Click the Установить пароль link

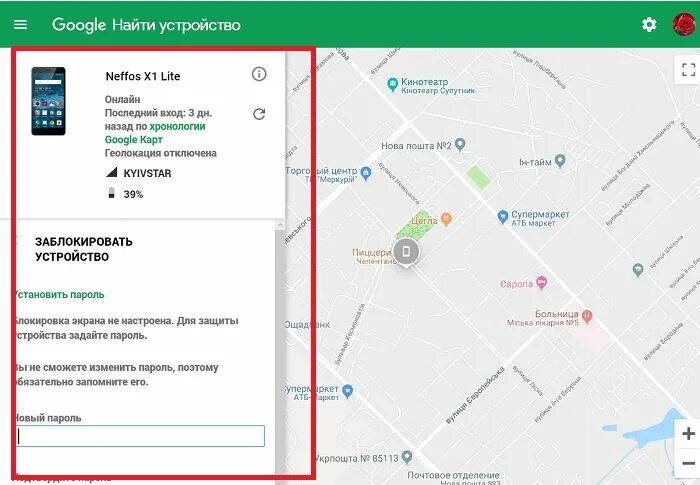tap(58, 295)
